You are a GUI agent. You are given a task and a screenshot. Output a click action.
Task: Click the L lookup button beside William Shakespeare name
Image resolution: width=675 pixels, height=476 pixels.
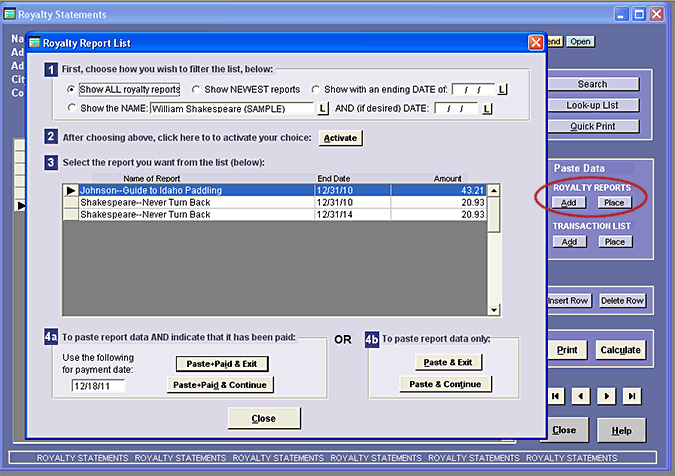(323, 108)
